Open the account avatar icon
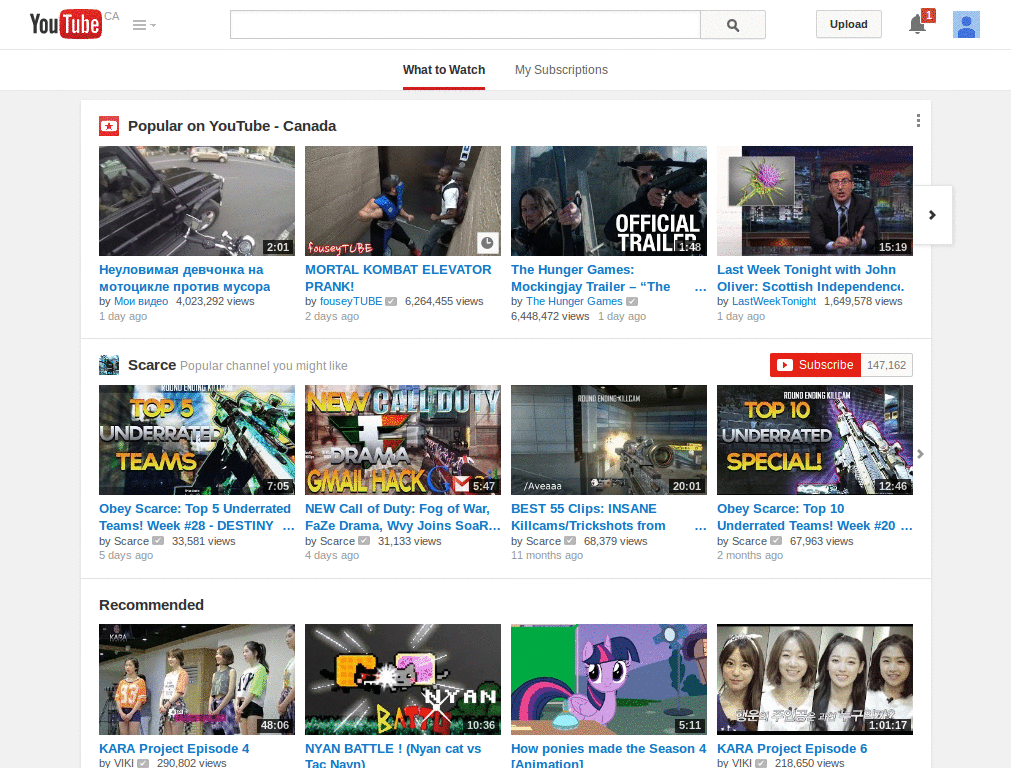Image resolution: width=1024 pixels, height=768 pixels. [966, 25]
